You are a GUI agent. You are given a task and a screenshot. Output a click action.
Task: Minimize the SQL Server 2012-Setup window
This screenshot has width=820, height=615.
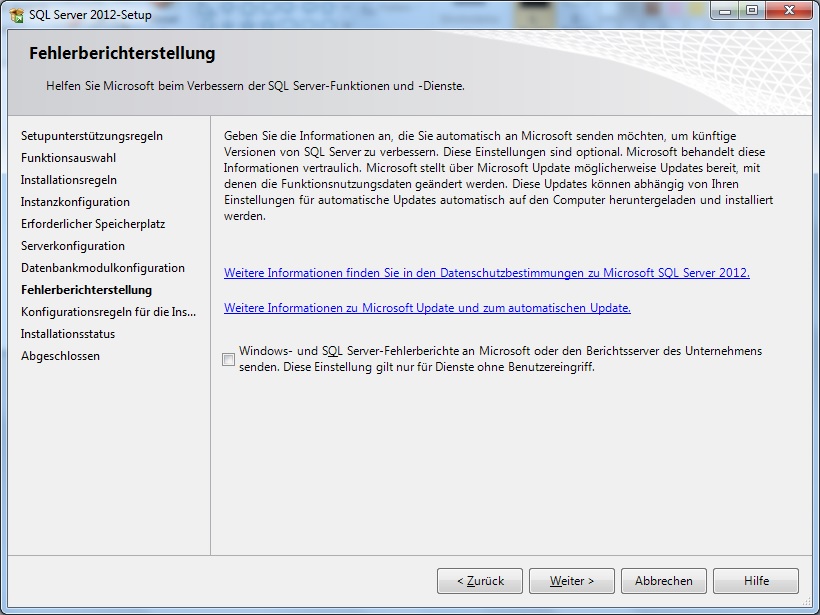coord(724,10)
